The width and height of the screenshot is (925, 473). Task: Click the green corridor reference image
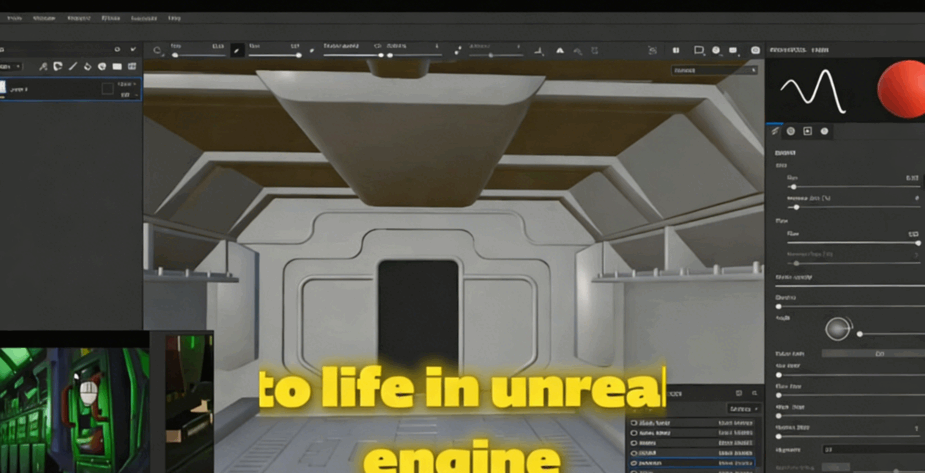point(74,410)
